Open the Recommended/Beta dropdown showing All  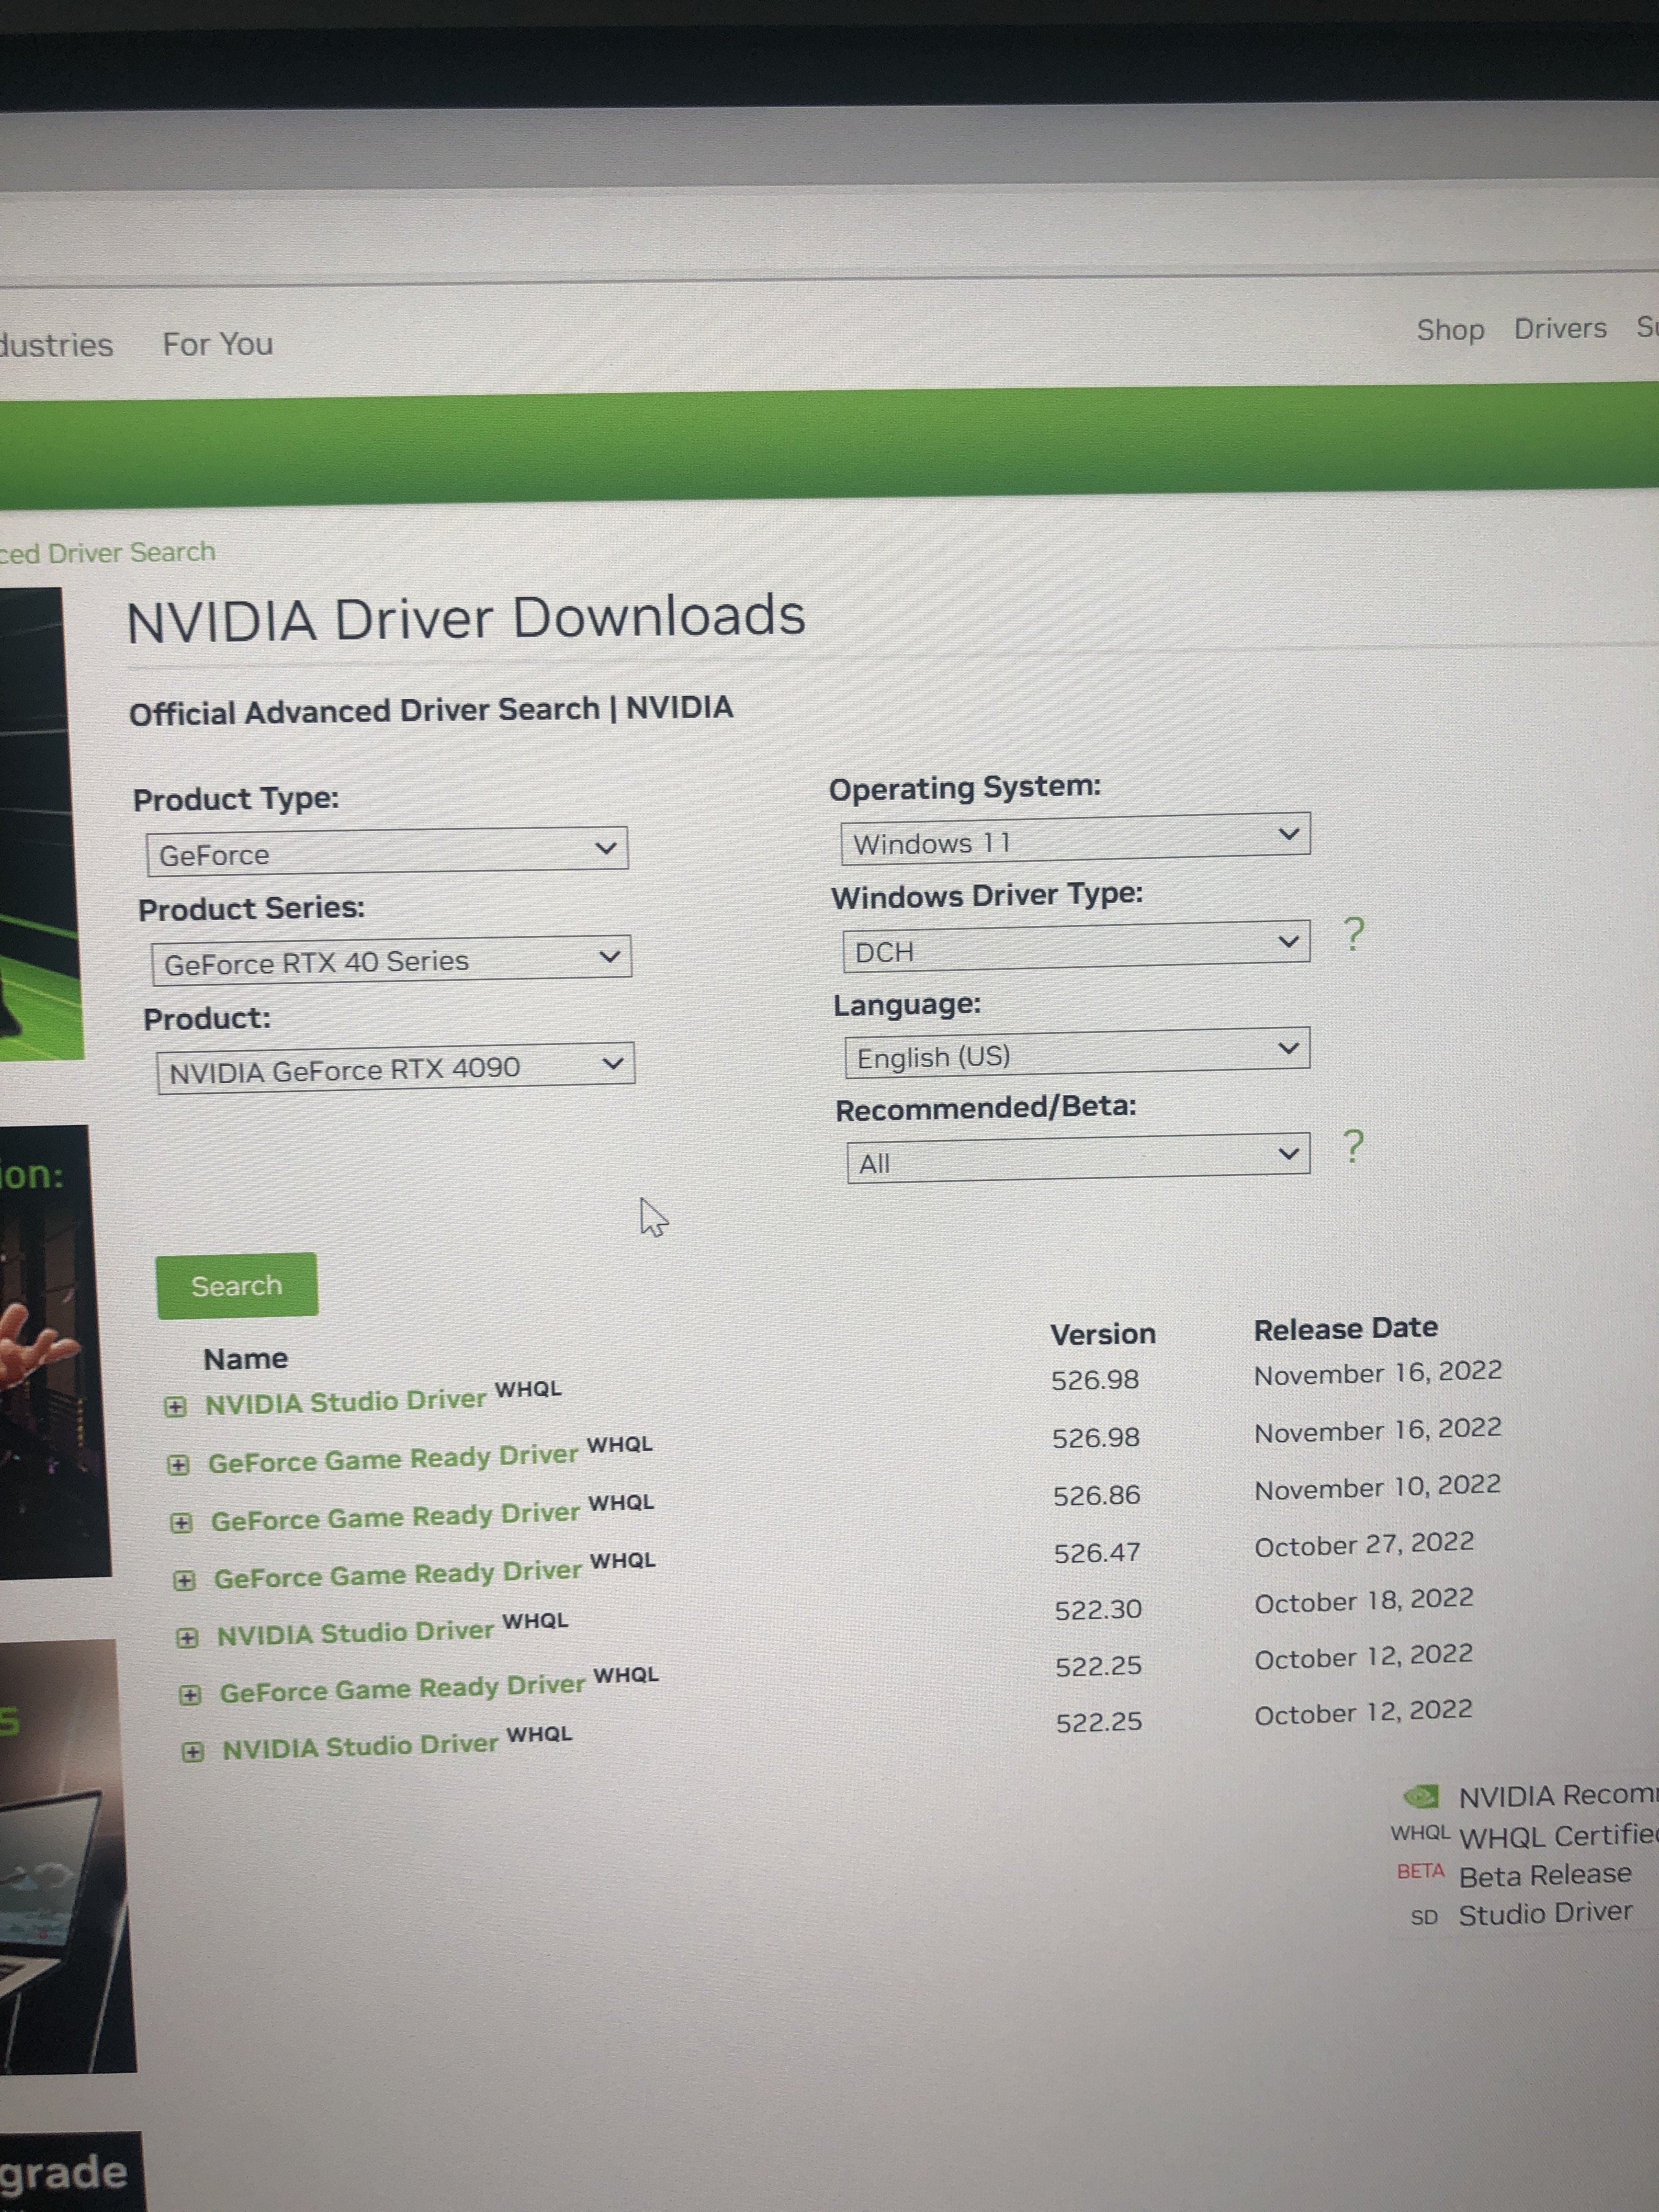1078,1158
